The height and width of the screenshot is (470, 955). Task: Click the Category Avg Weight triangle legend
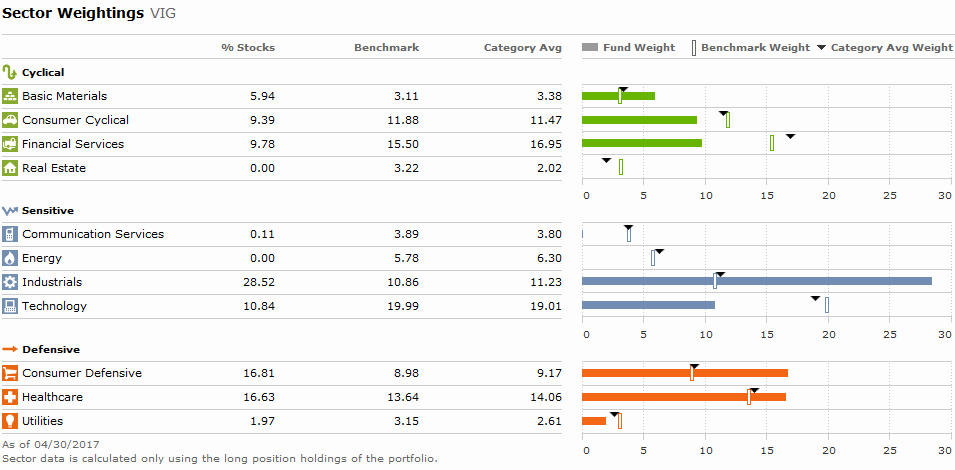pyautogui.click(x=821, y=47)
